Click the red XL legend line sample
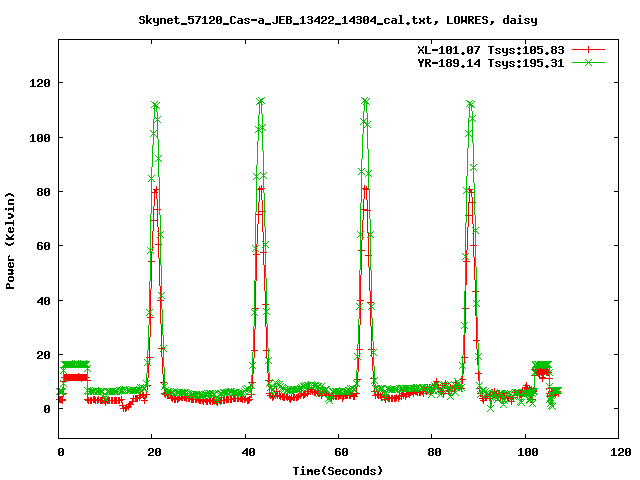640x480 pixels. pos(588,50)
